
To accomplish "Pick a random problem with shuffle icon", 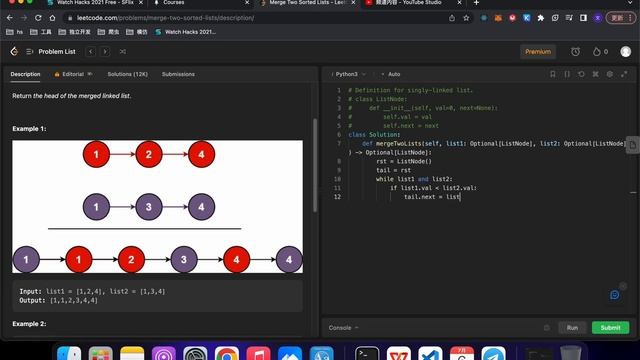I will point(122,51).
